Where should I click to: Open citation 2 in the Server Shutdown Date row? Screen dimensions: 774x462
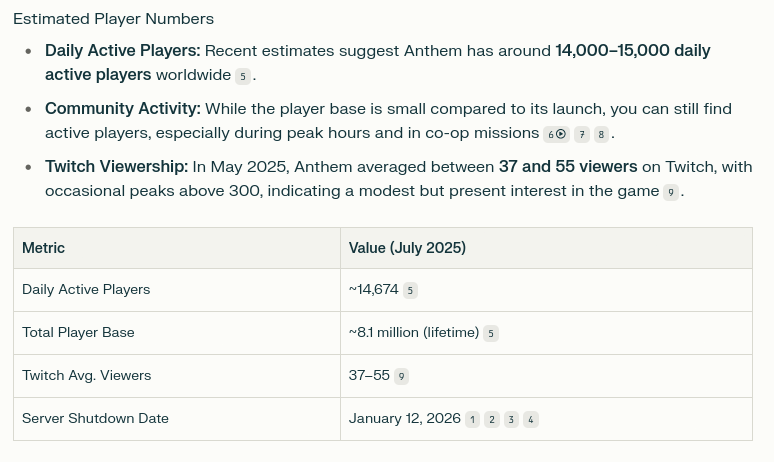(492, 420)
